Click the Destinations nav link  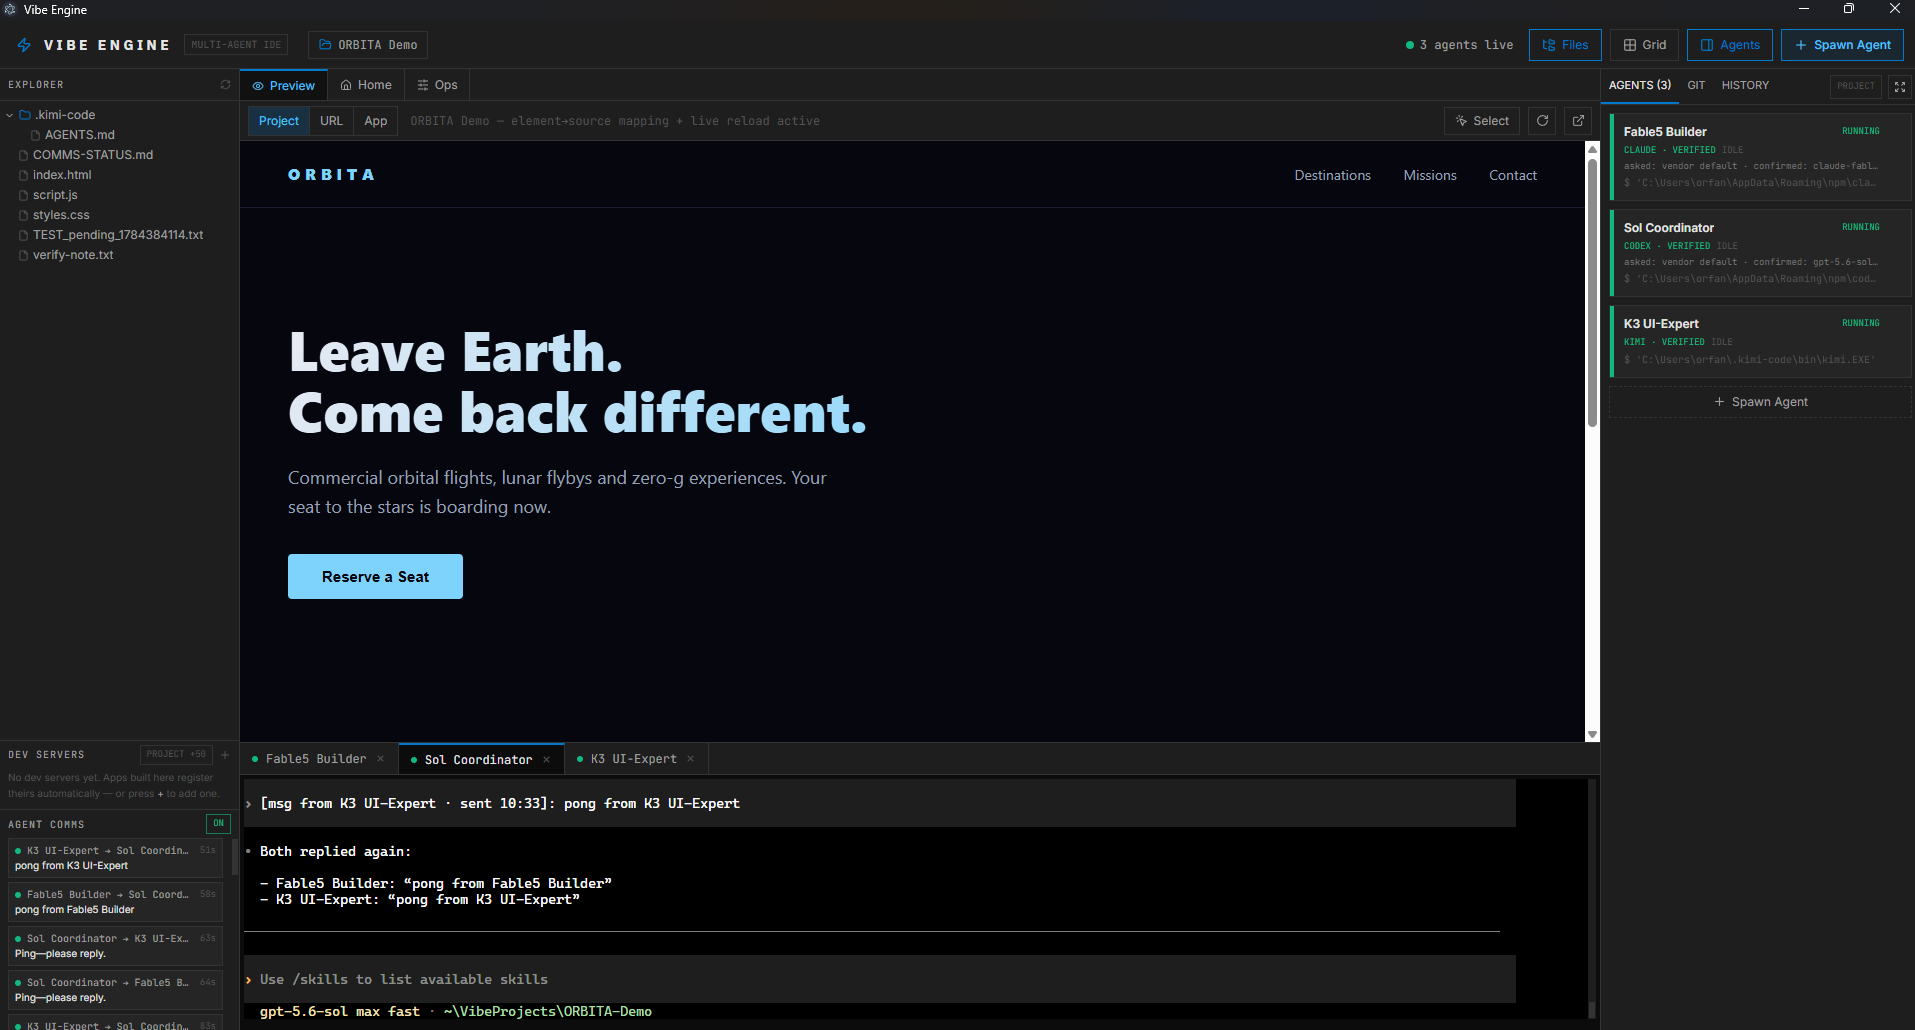1332,175
